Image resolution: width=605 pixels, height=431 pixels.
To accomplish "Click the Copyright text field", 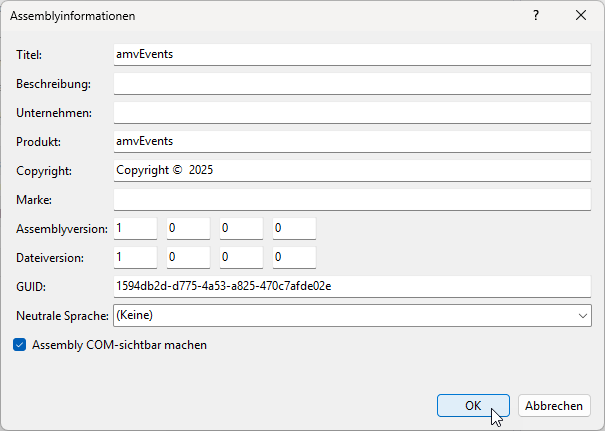I will click(x=352, y=170).
